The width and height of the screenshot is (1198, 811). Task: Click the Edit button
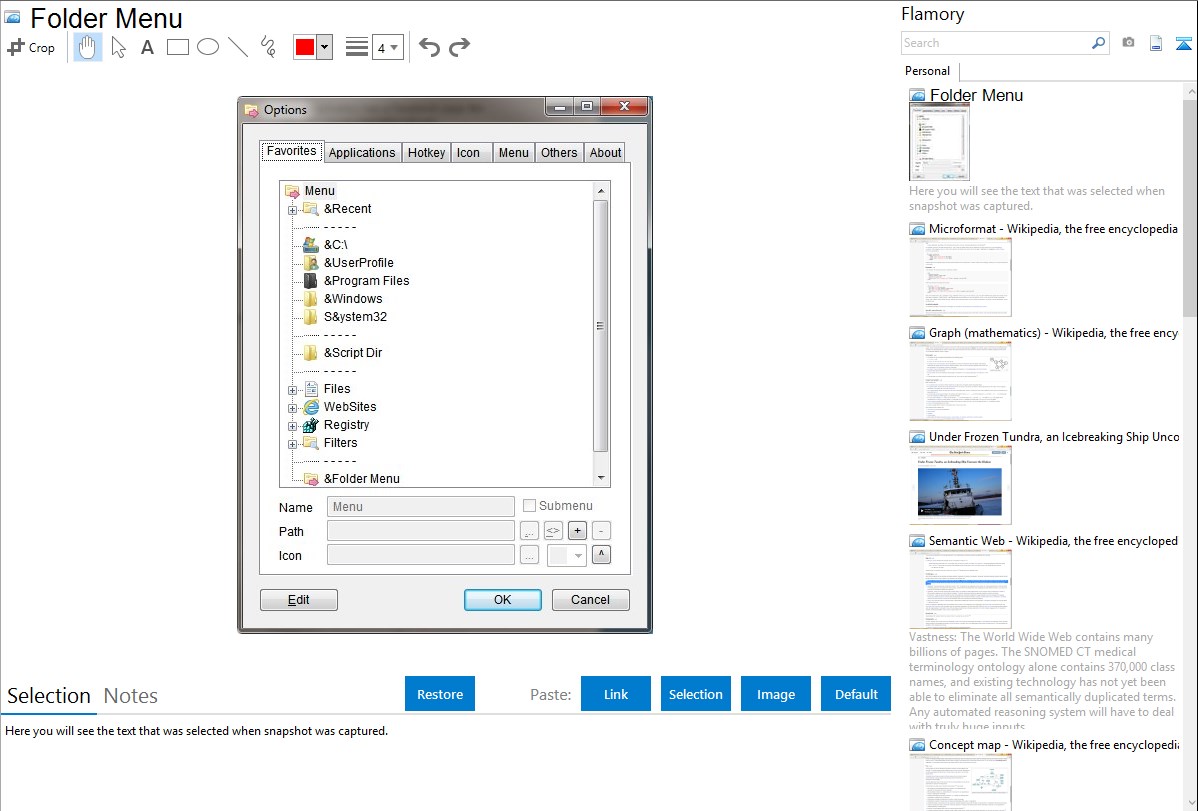[299, 599]
